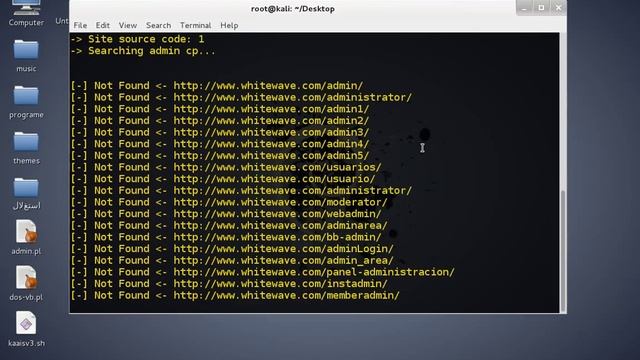The width and height of the screenshot is (640, 360).
Task: Click the whitewave.com/moderator/ line
Action: (229, 202)
